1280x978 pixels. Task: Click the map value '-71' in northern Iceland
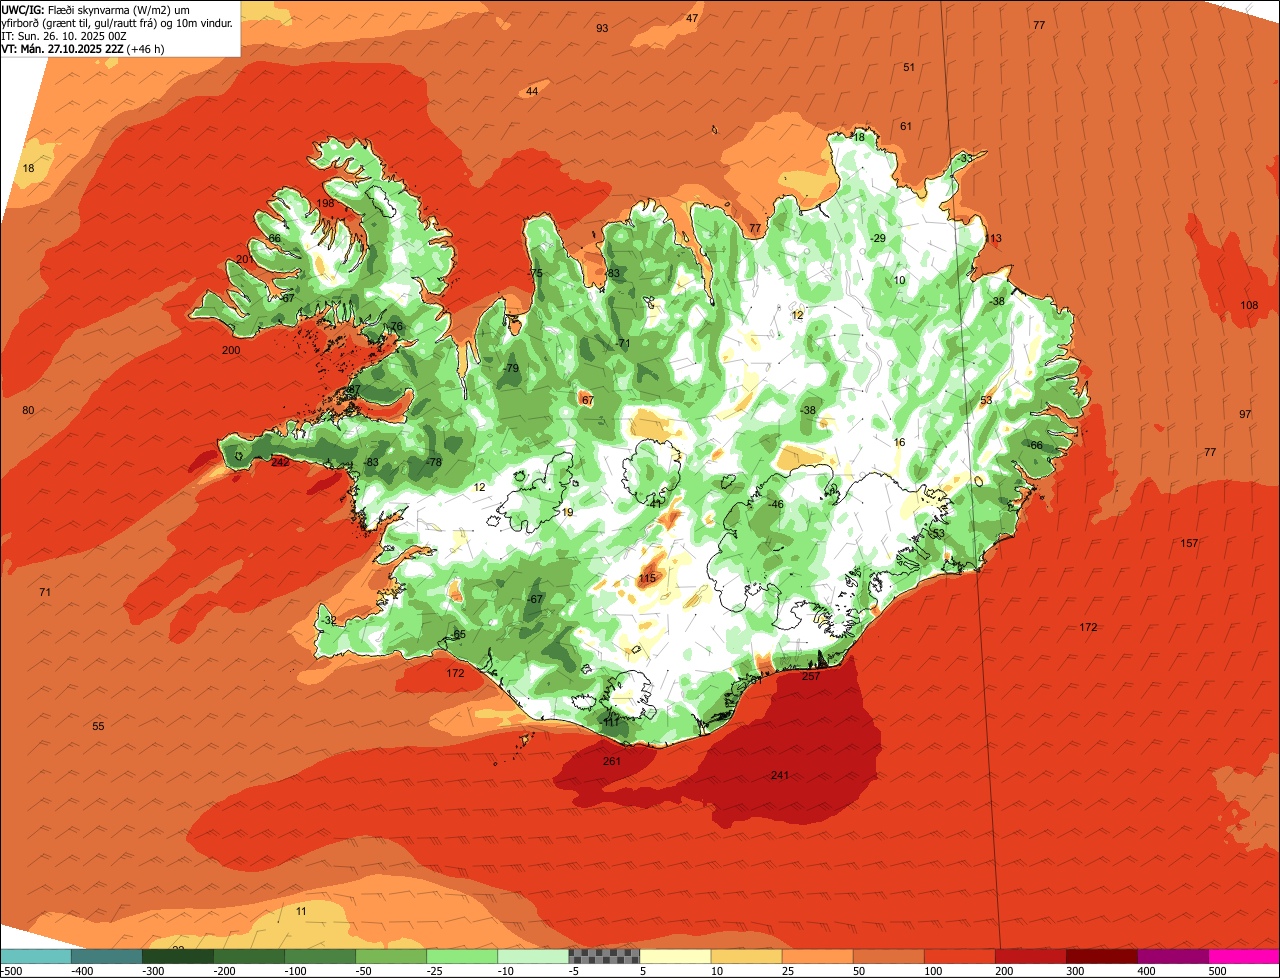pyautogui.click(x=622, y=344)
